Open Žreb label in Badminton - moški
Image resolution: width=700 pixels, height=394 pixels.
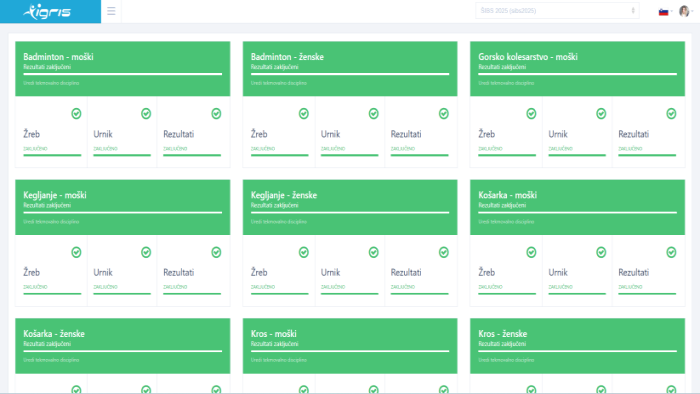tap(31, 134)
